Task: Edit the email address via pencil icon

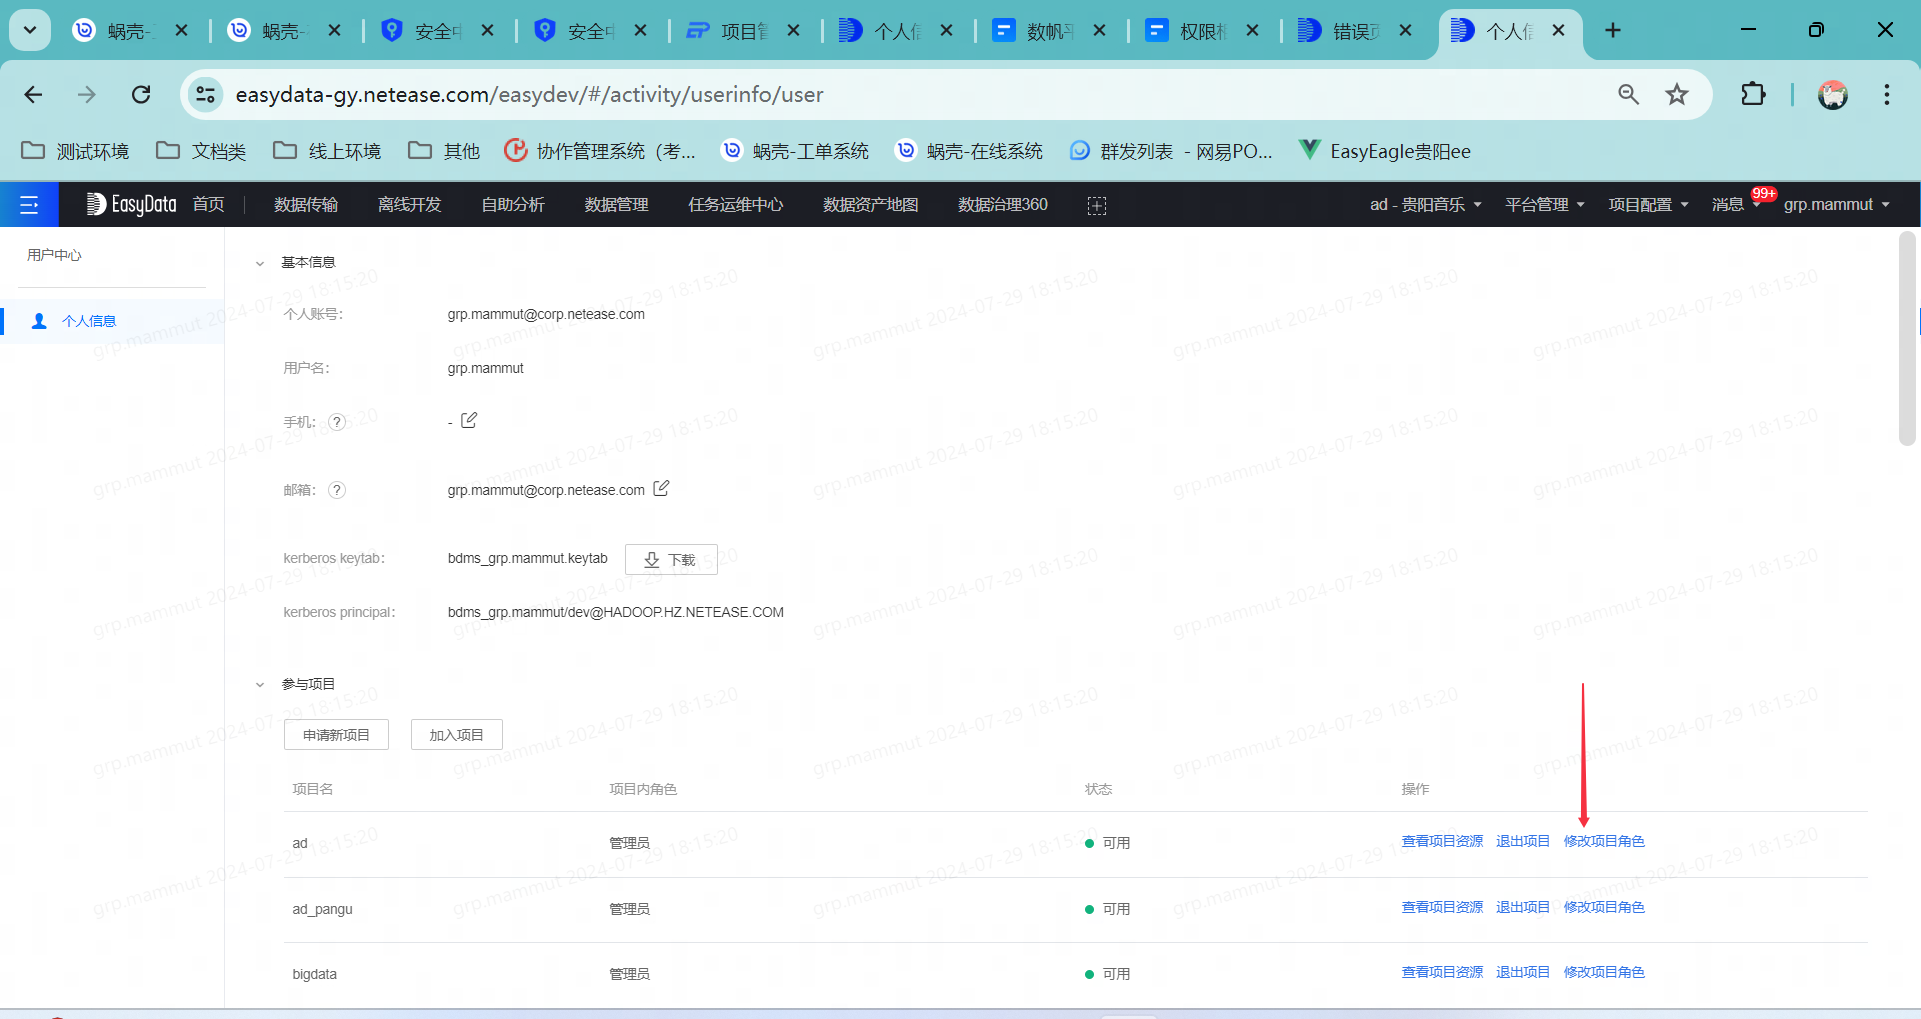Action: coord(661,489)
